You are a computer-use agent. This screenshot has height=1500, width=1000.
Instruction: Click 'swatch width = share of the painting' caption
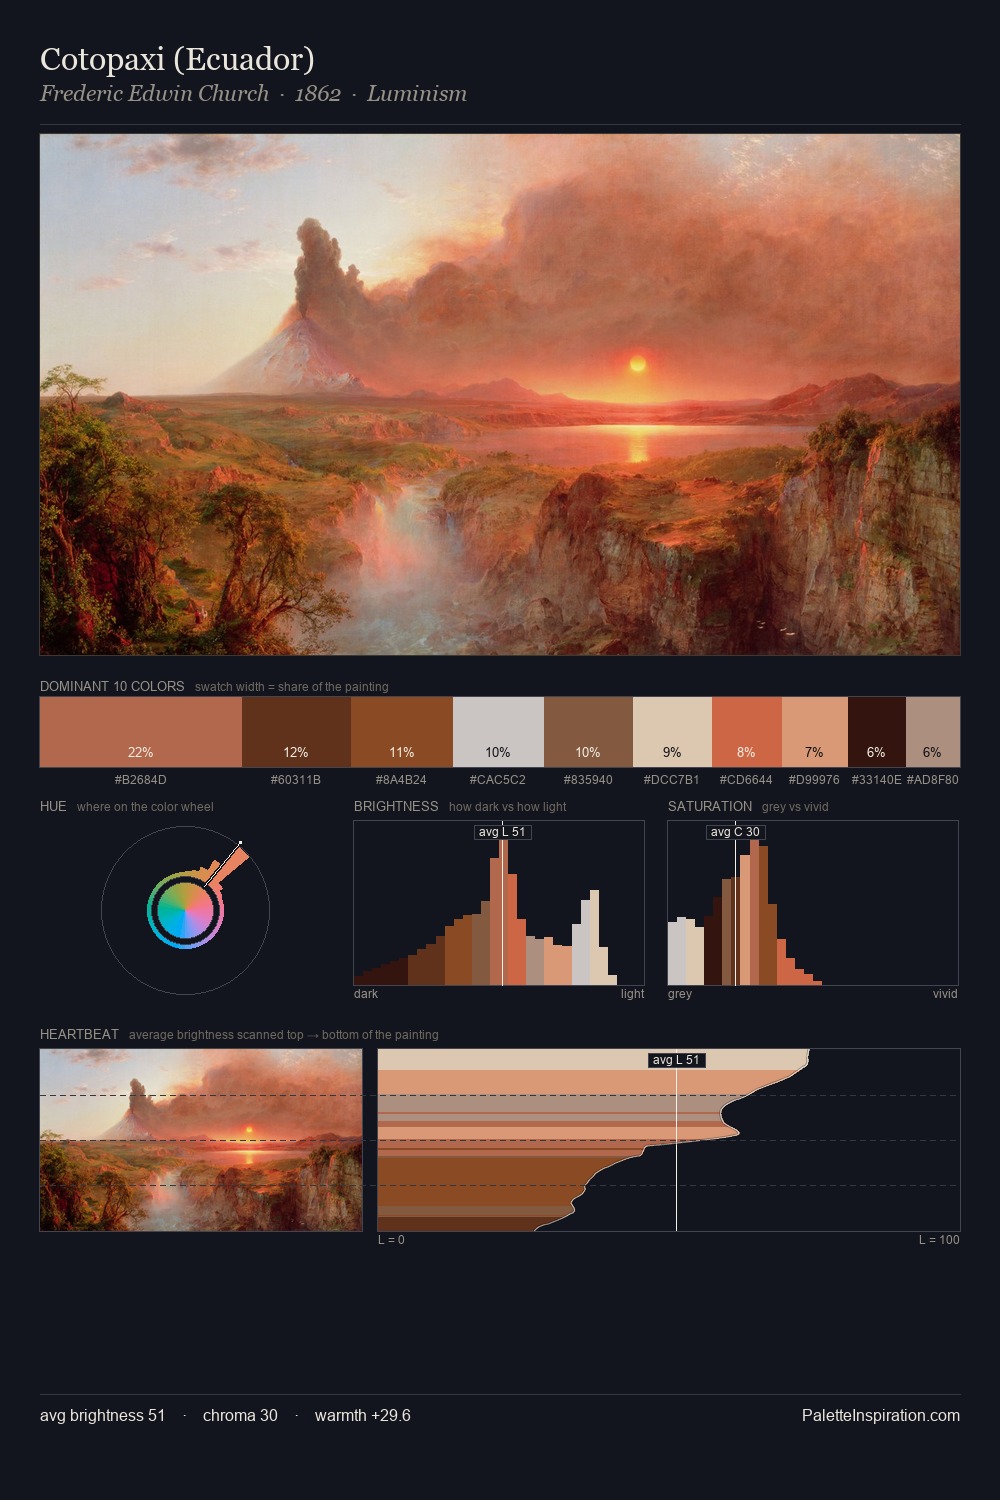coord(292,687)
